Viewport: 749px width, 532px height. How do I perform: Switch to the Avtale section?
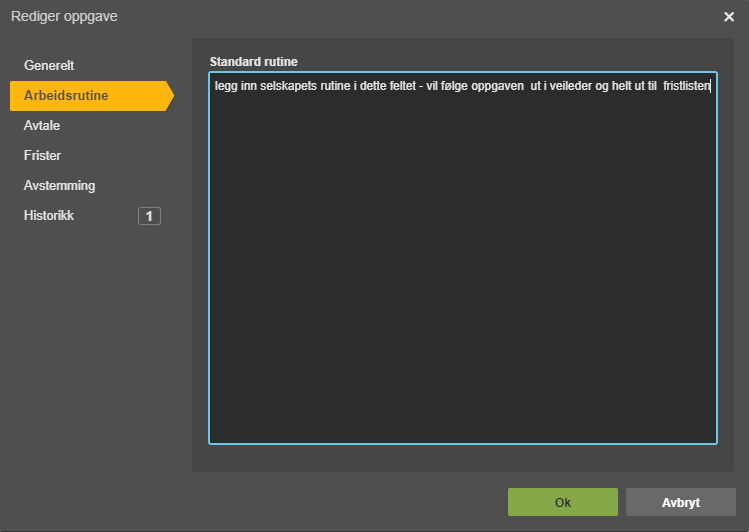tap(42, 126)
